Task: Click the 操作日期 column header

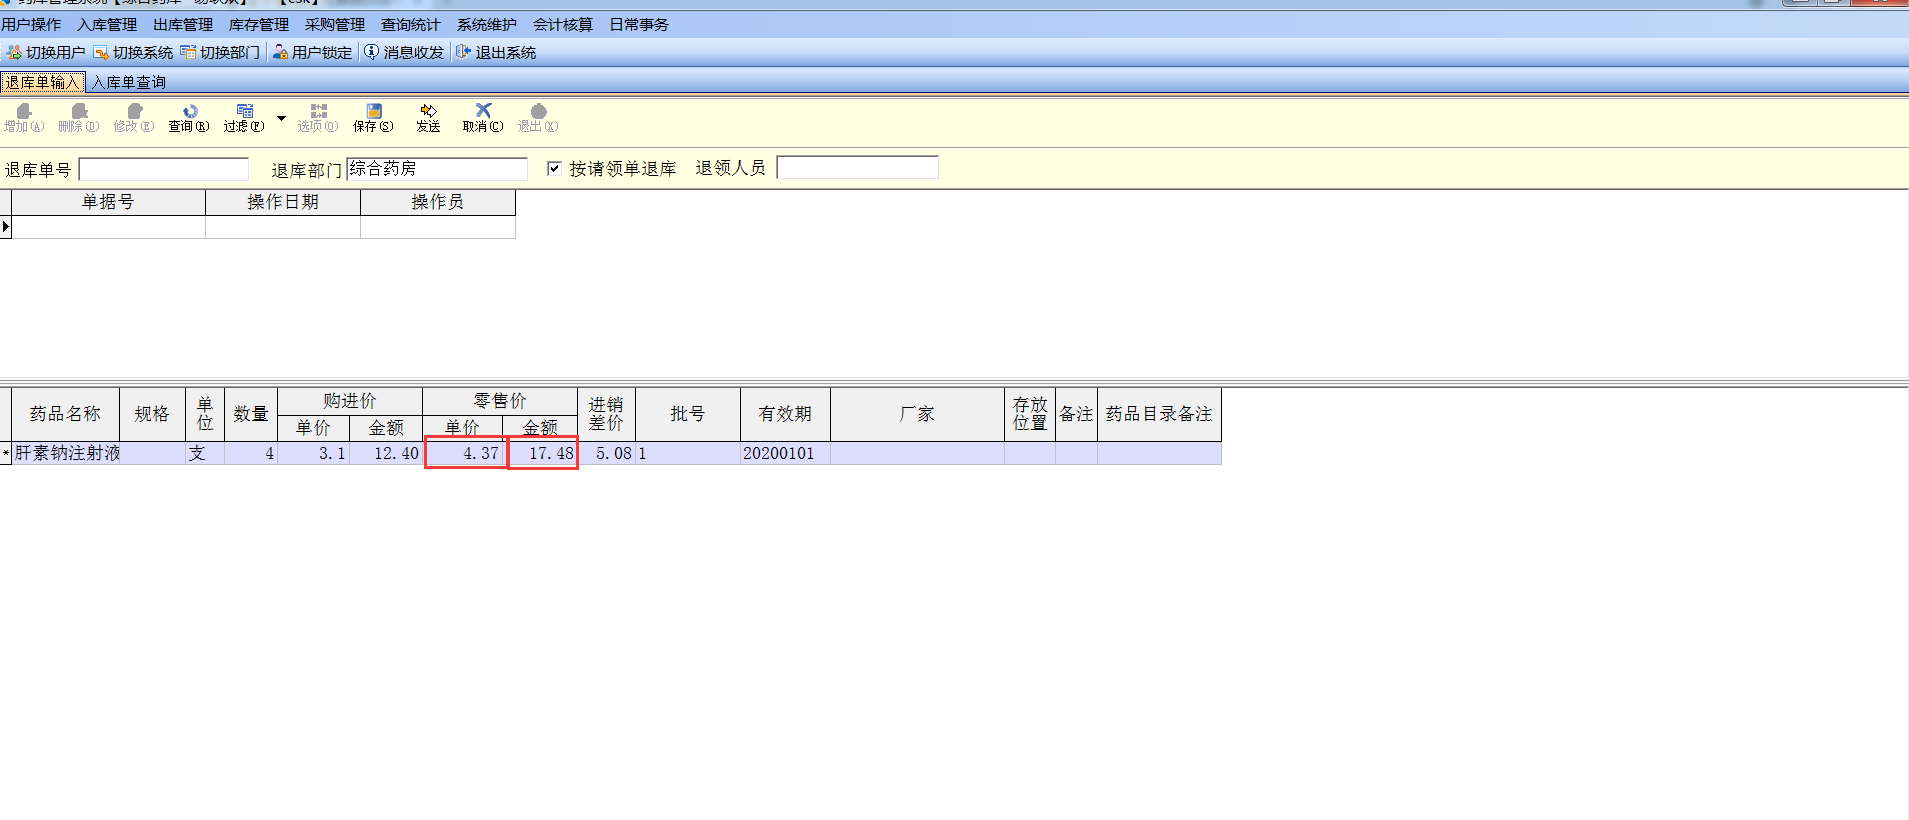Action: click(283, 202)
